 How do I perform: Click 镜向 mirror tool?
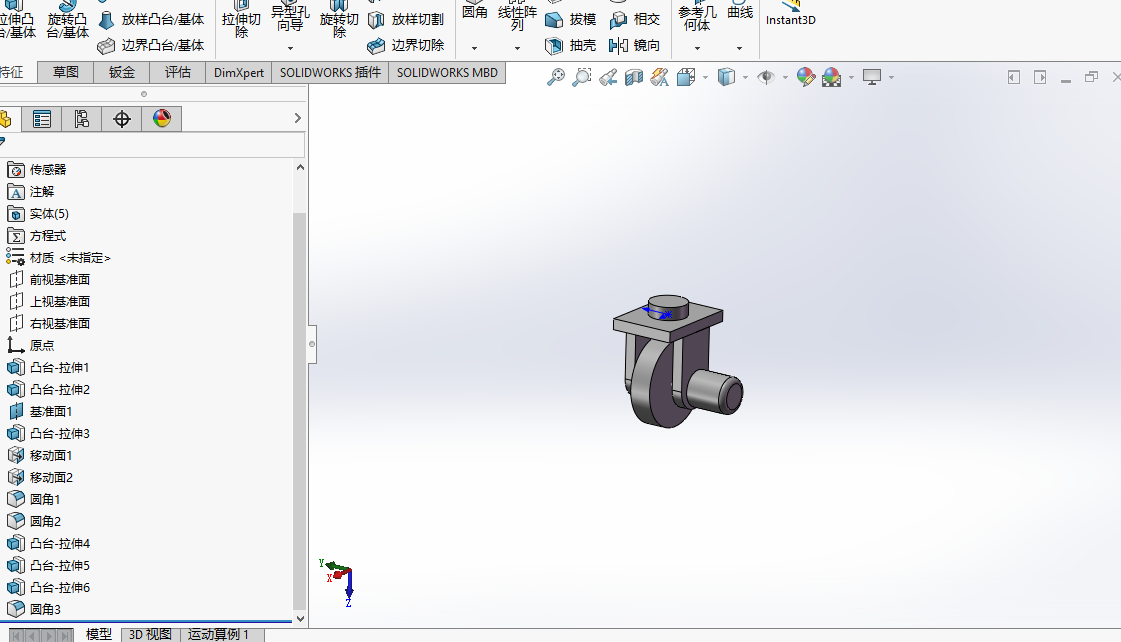tap(635, 45)
